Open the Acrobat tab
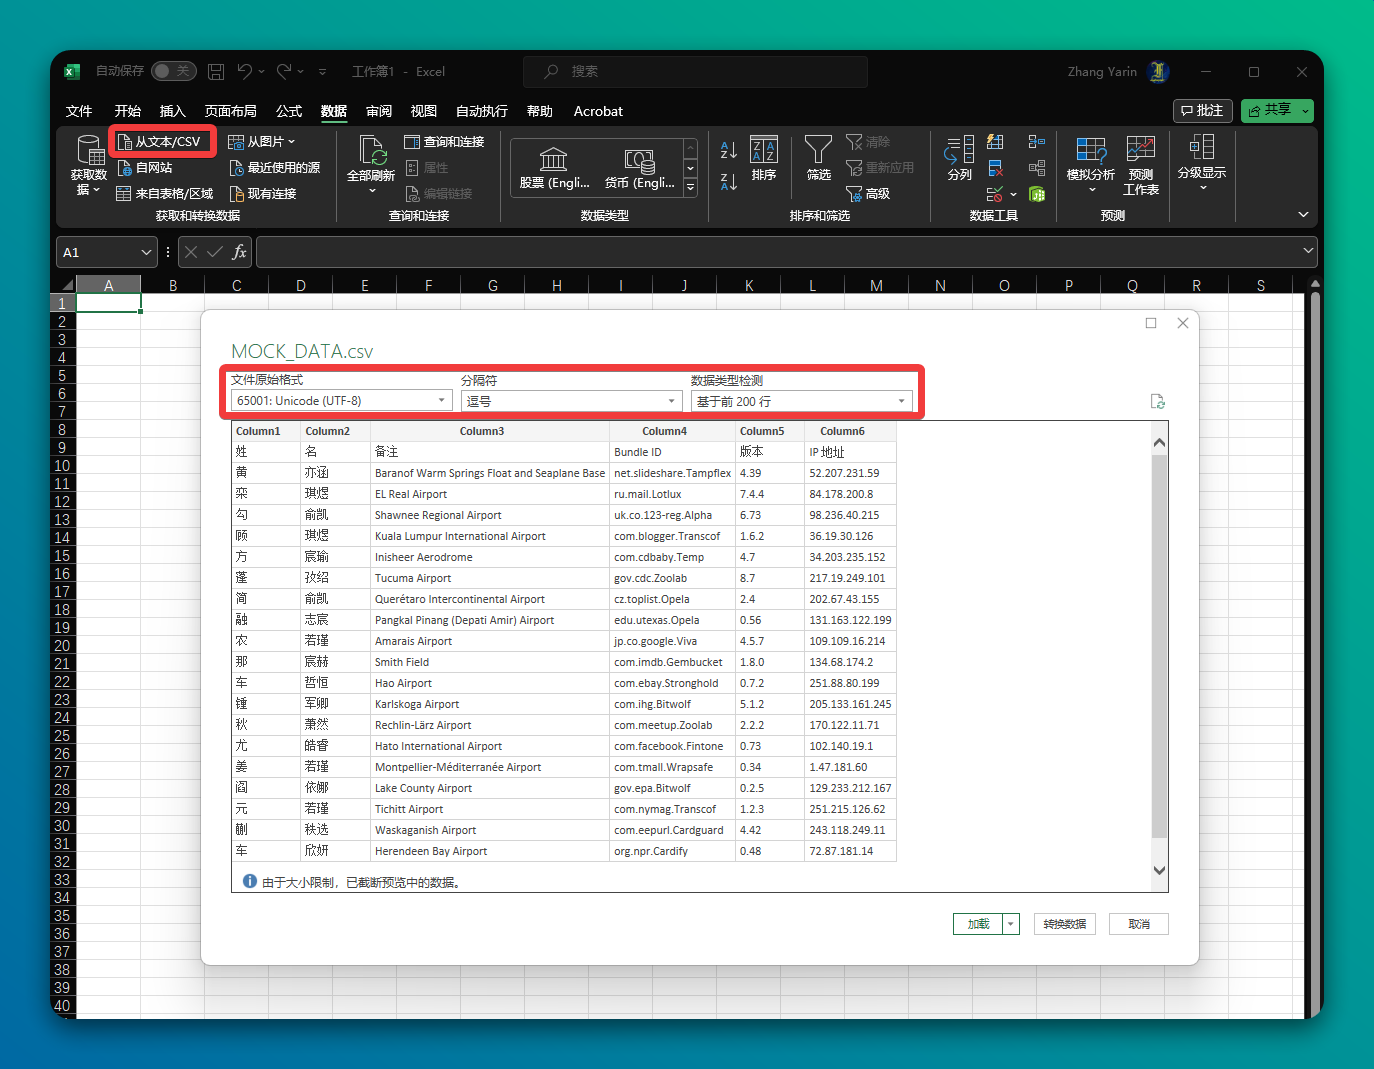This screenshot has height=1069, width=1374. pyautogui.click(x=598, y=111)
